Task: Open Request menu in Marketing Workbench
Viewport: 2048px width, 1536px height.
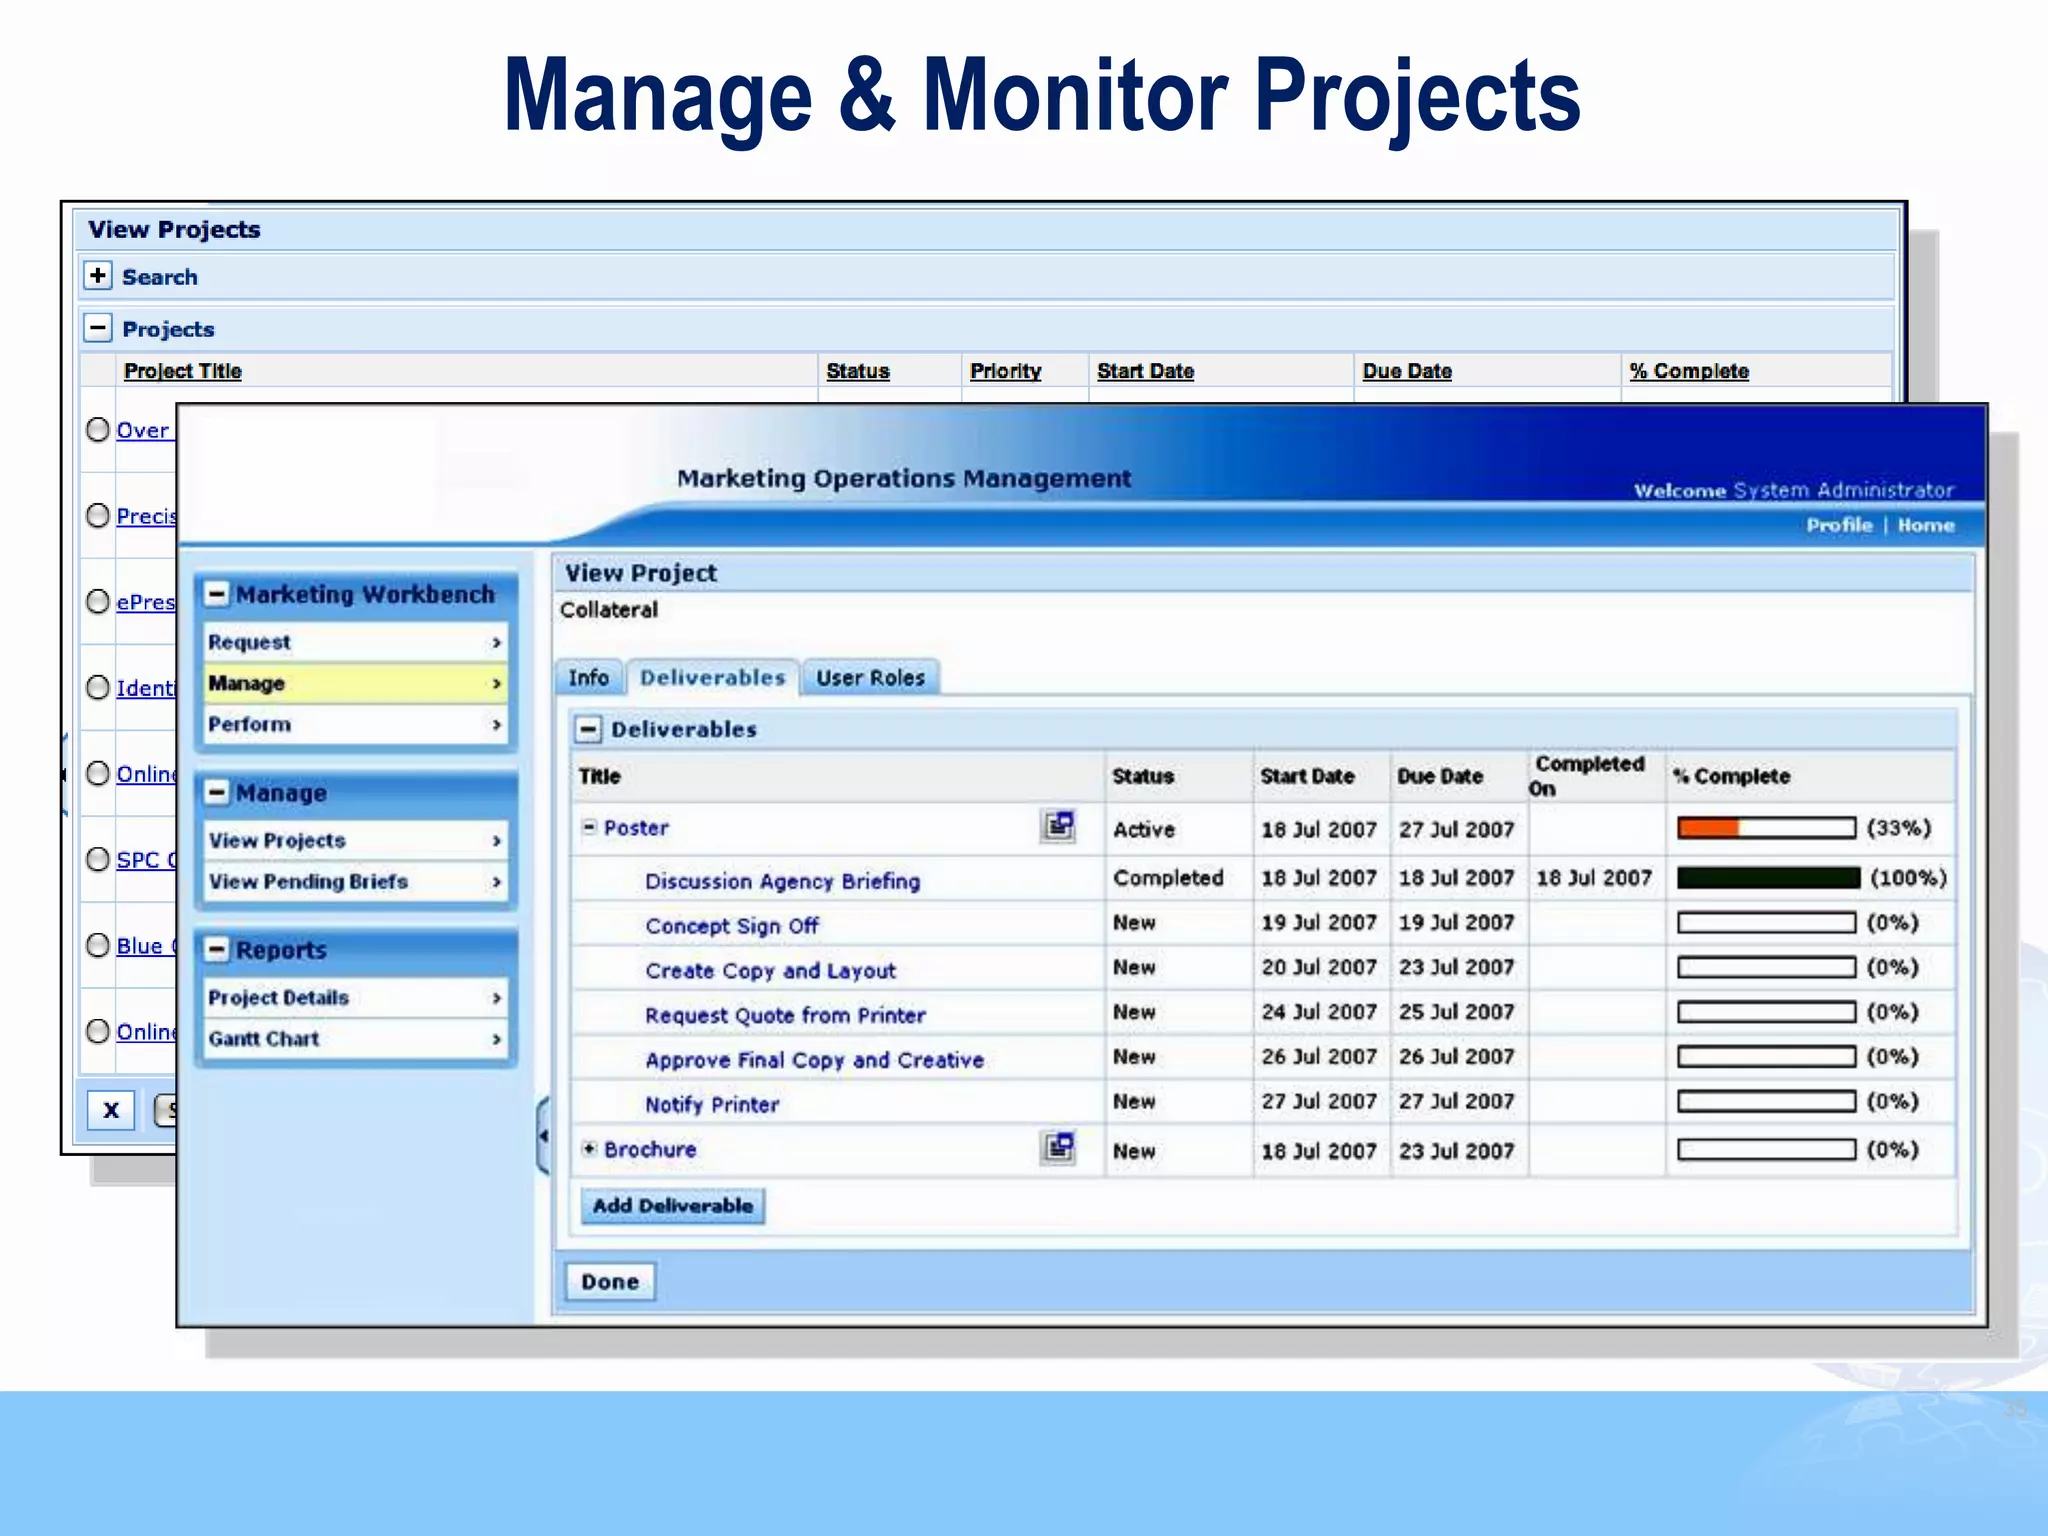Action: (x=355, y=642)
